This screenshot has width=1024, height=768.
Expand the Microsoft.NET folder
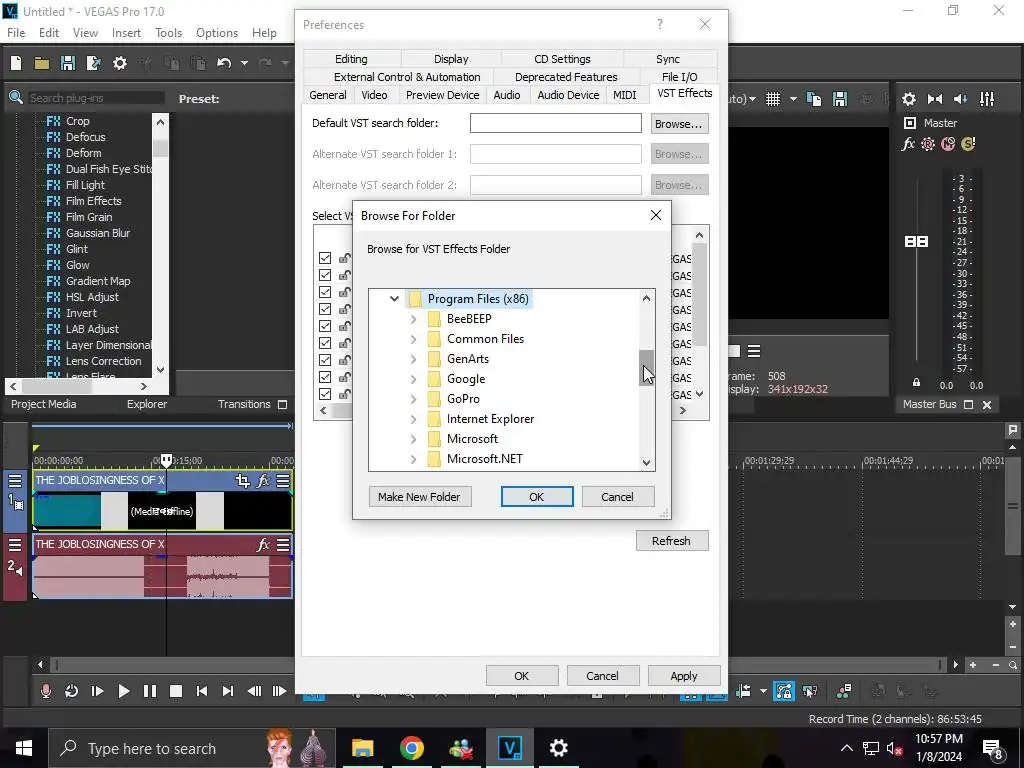pos(413,459)
